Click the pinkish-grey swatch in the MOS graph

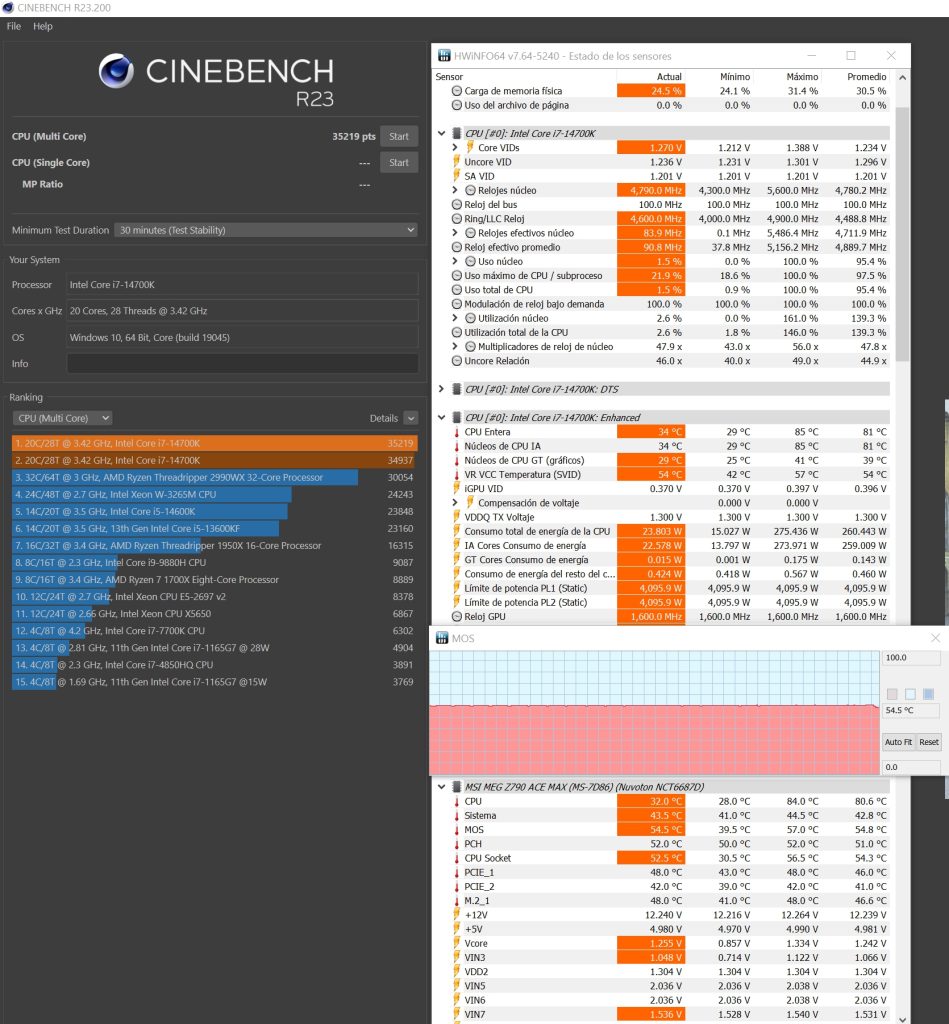[892, 694]
